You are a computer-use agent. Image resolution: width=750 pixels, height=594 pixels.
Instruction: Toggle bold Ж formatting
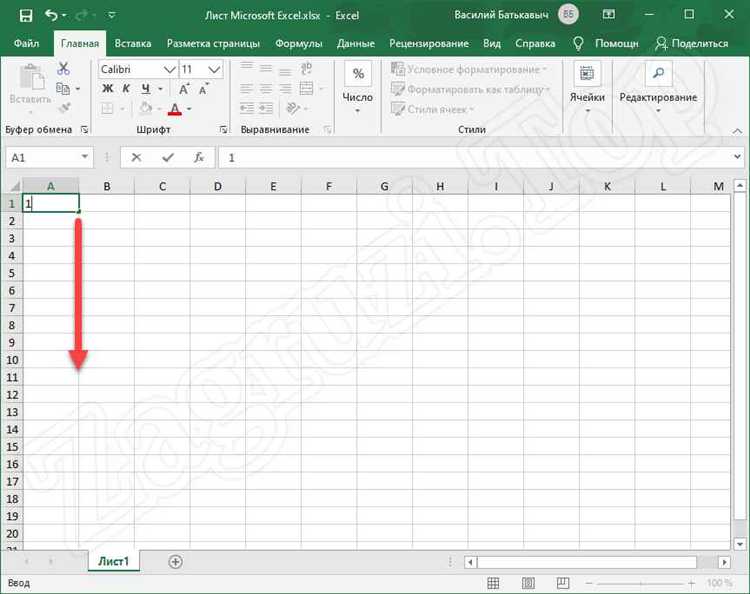108,89
